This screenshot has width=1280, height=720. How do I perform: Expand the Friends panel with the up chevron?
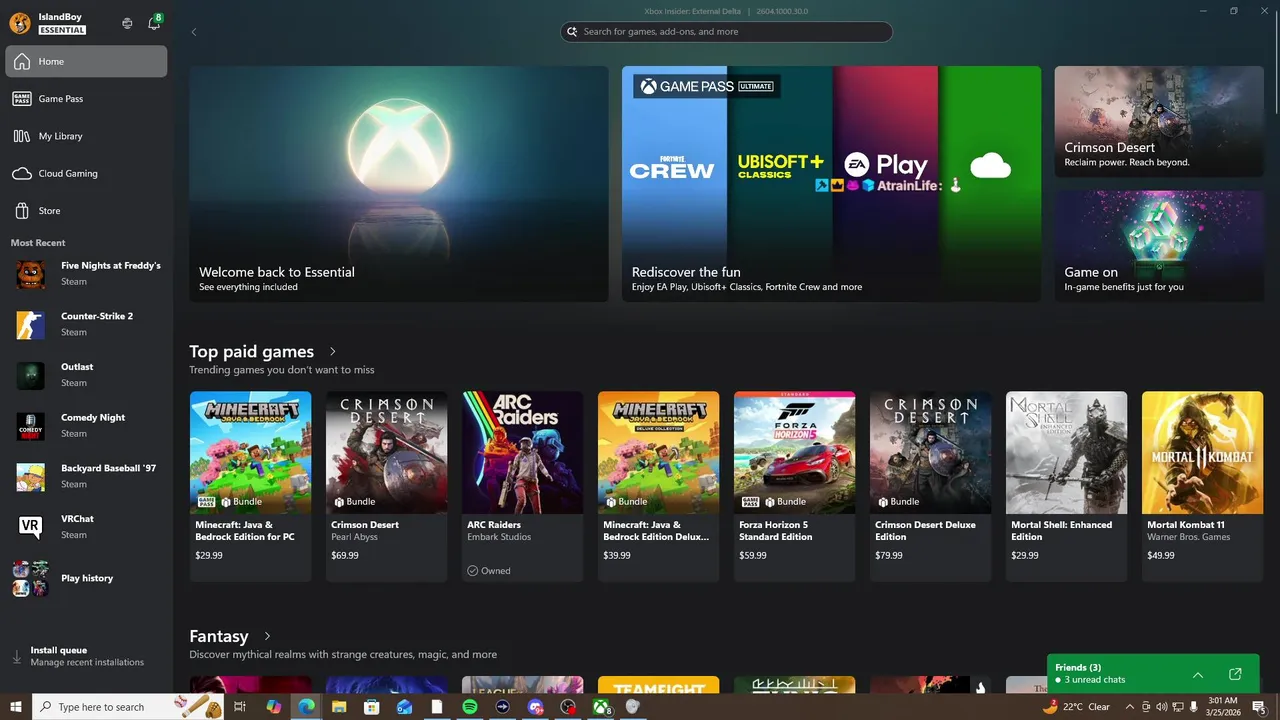pyautogui.click(x=1198, y=674)
